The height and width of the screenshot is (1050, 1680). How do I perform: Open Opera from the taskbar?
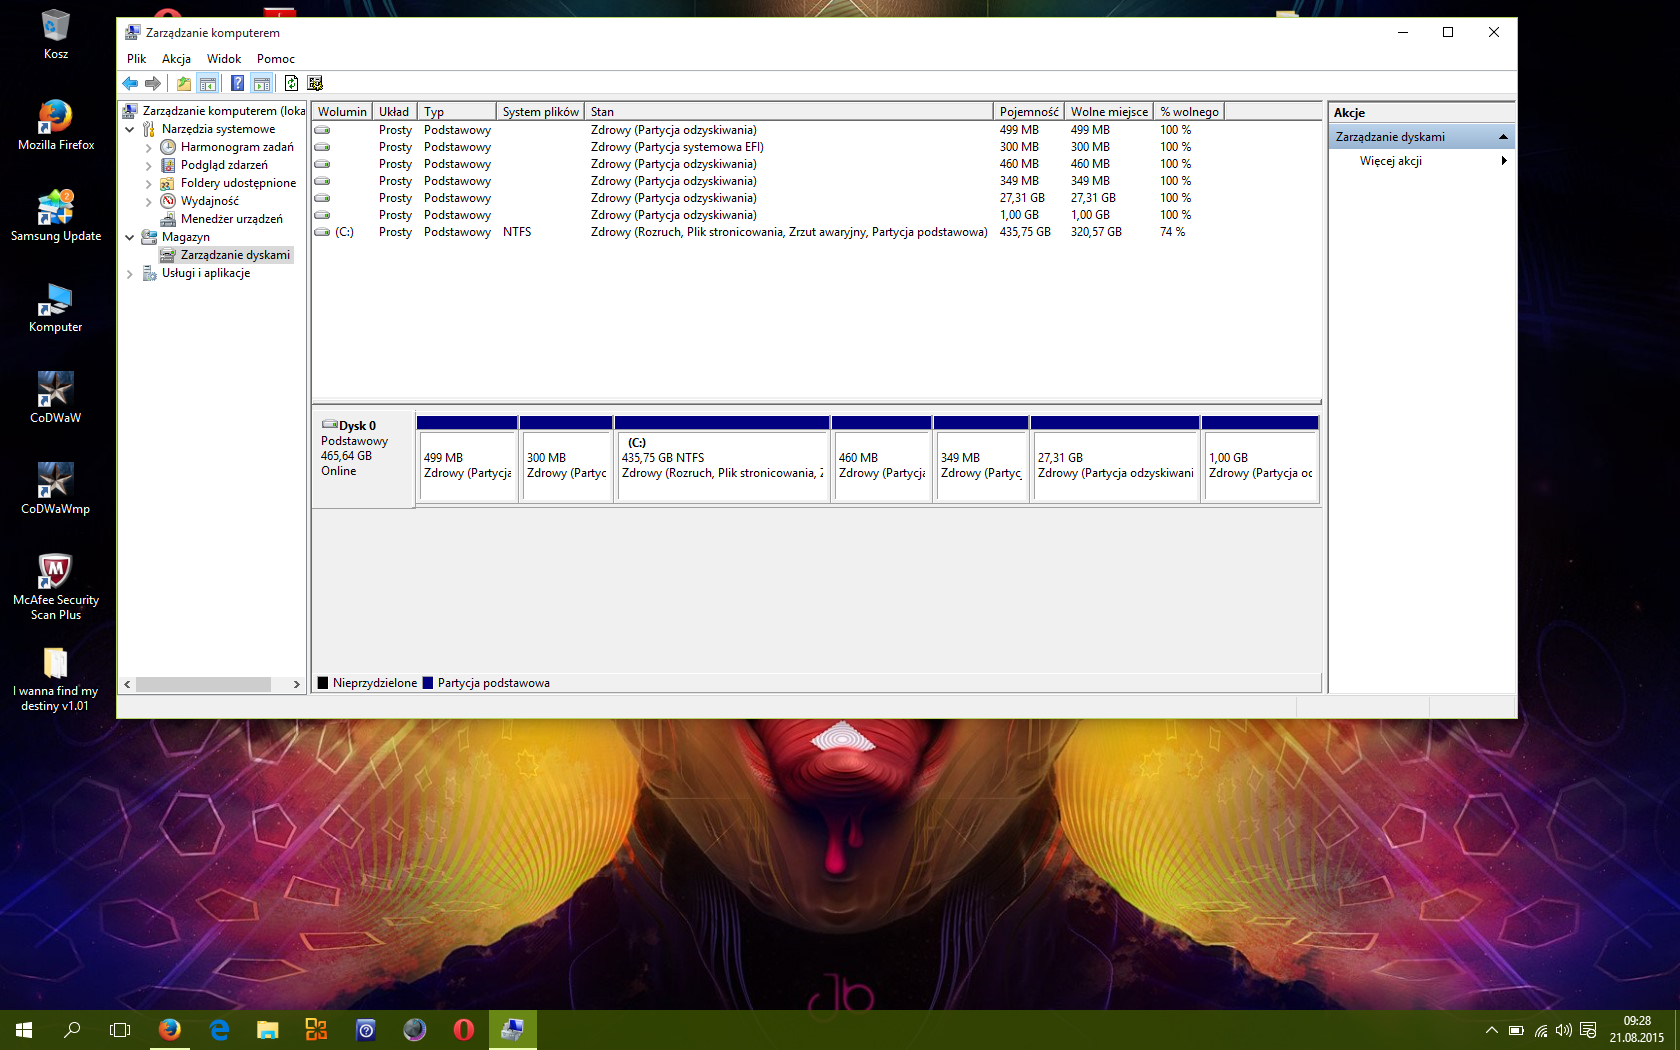click(463, 1030)
